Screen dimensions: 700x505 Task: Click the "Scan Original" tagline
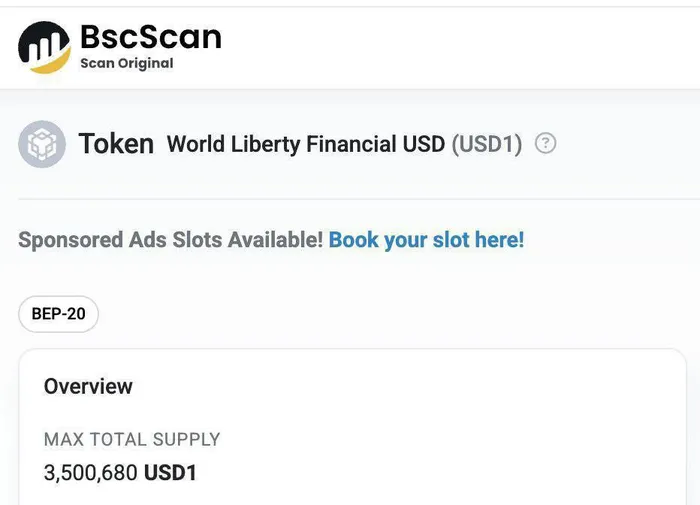pos(127,63)
